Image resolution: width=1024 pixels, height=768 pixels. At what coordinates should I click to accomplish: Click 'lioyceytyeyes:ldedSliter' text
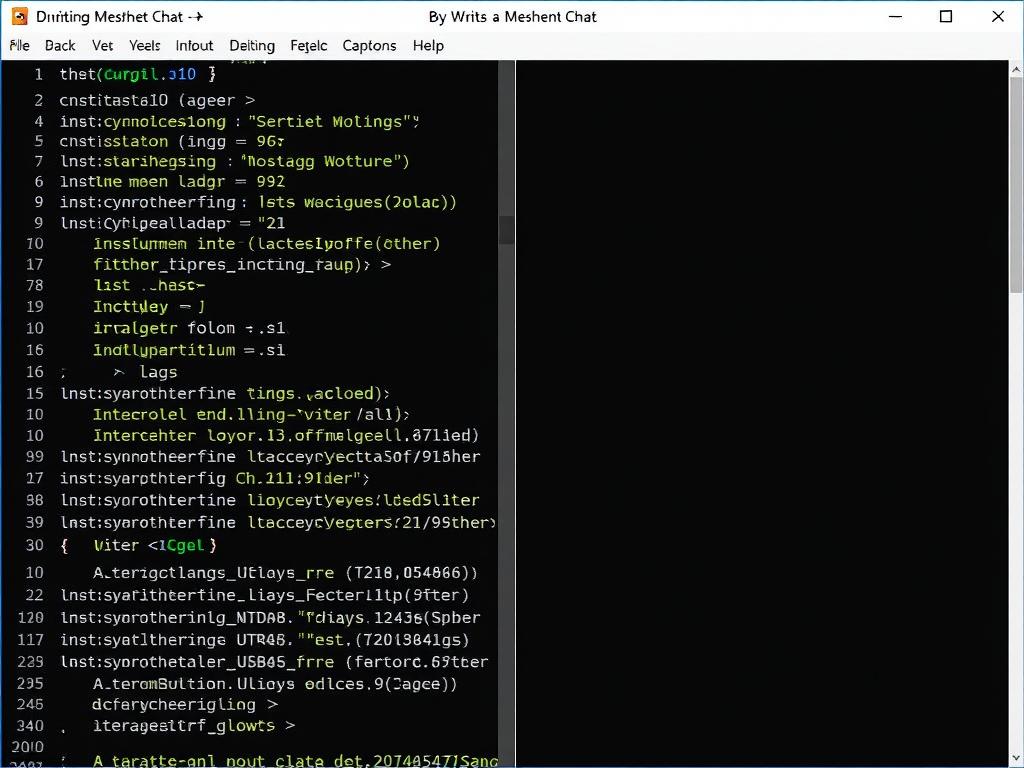(364, 500)
